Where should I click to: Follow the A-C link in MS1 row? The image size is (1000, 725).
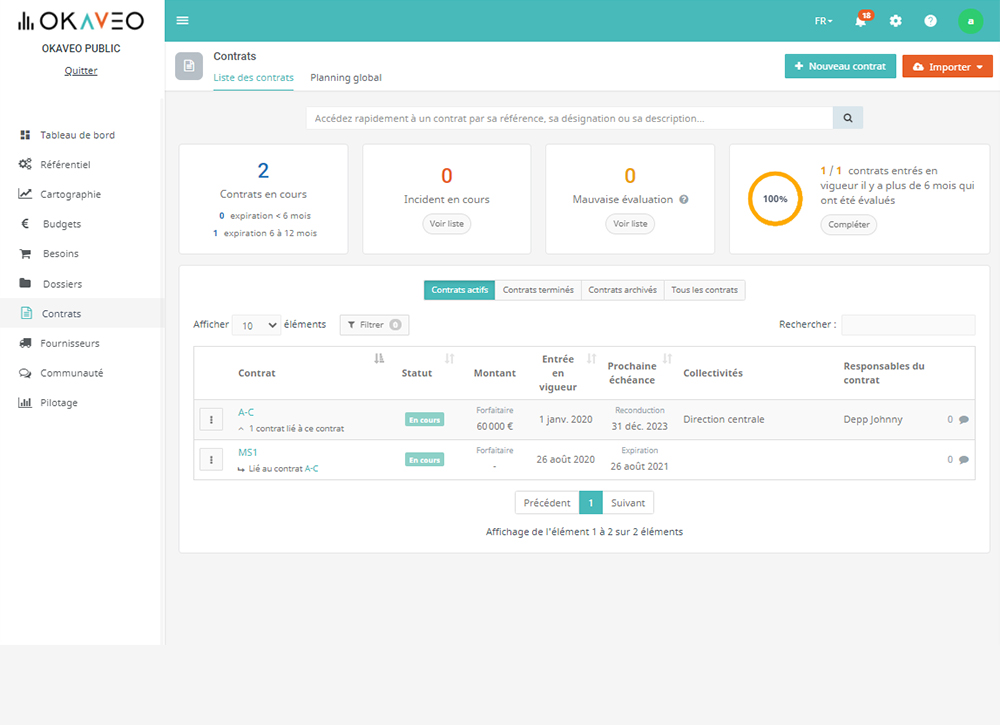311,469
